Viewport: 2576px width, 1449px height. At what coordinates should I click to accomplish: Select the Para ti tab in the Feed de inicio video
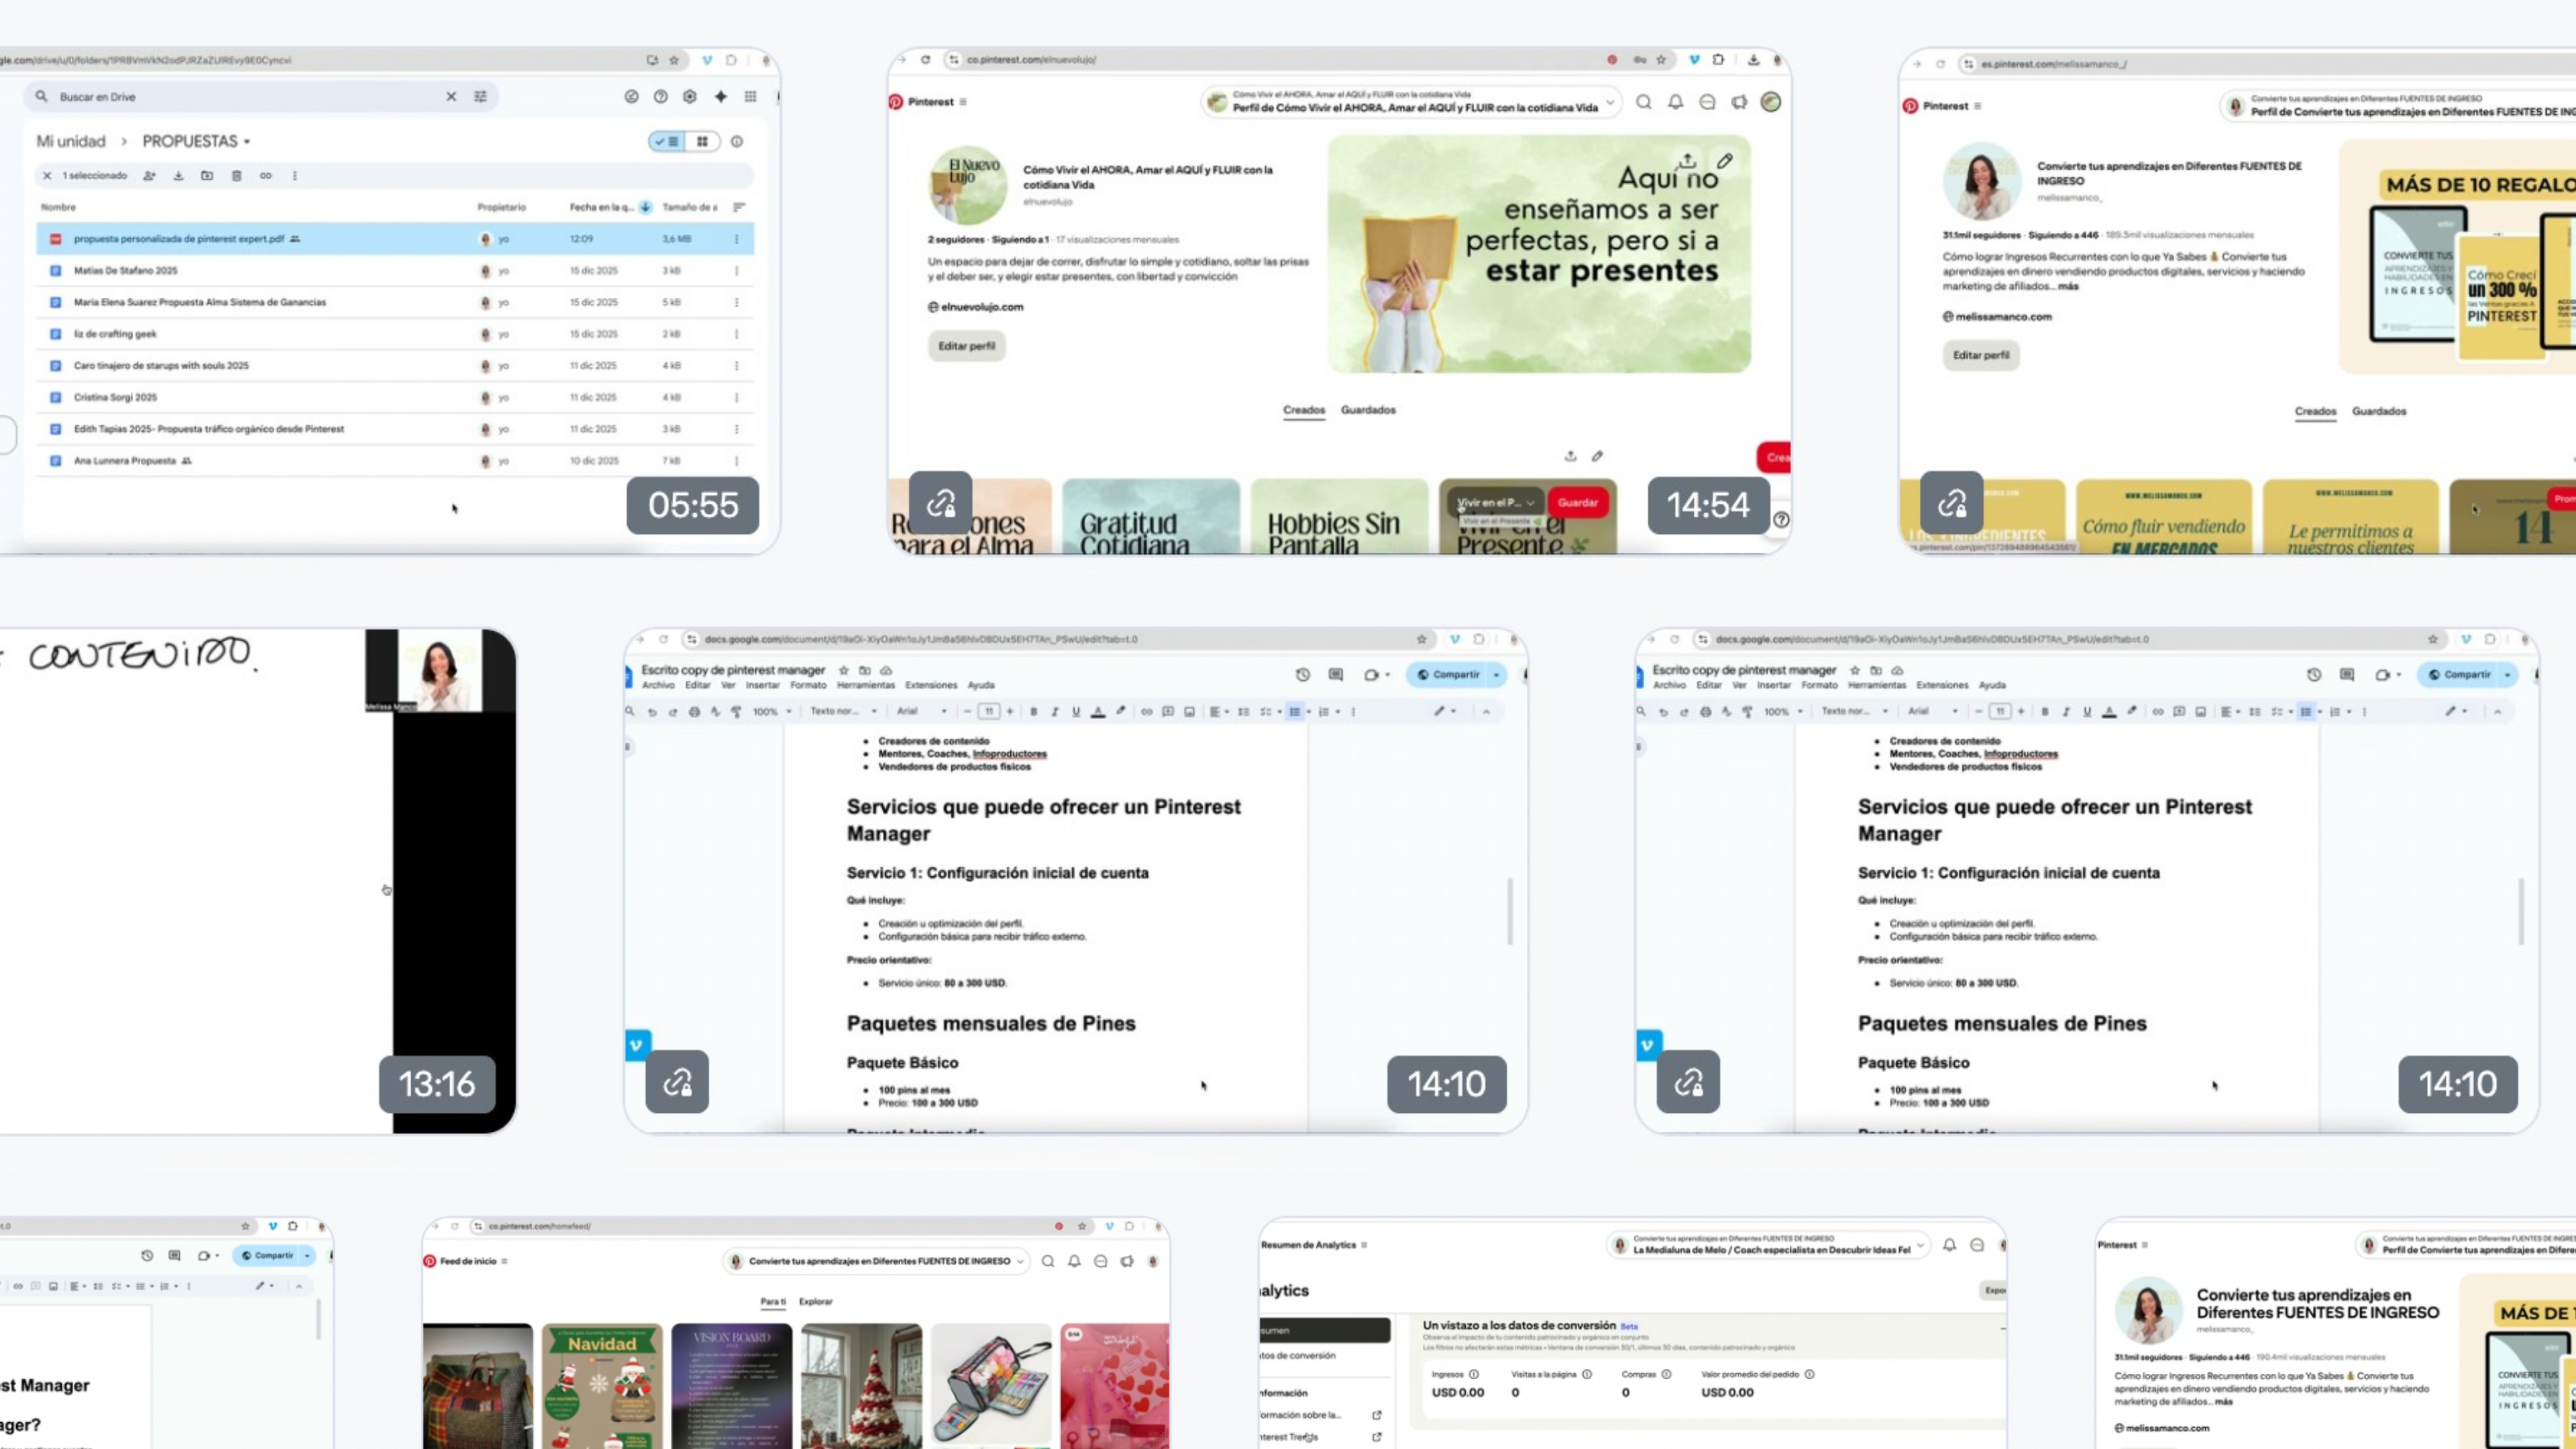(x=773, y=1302)
